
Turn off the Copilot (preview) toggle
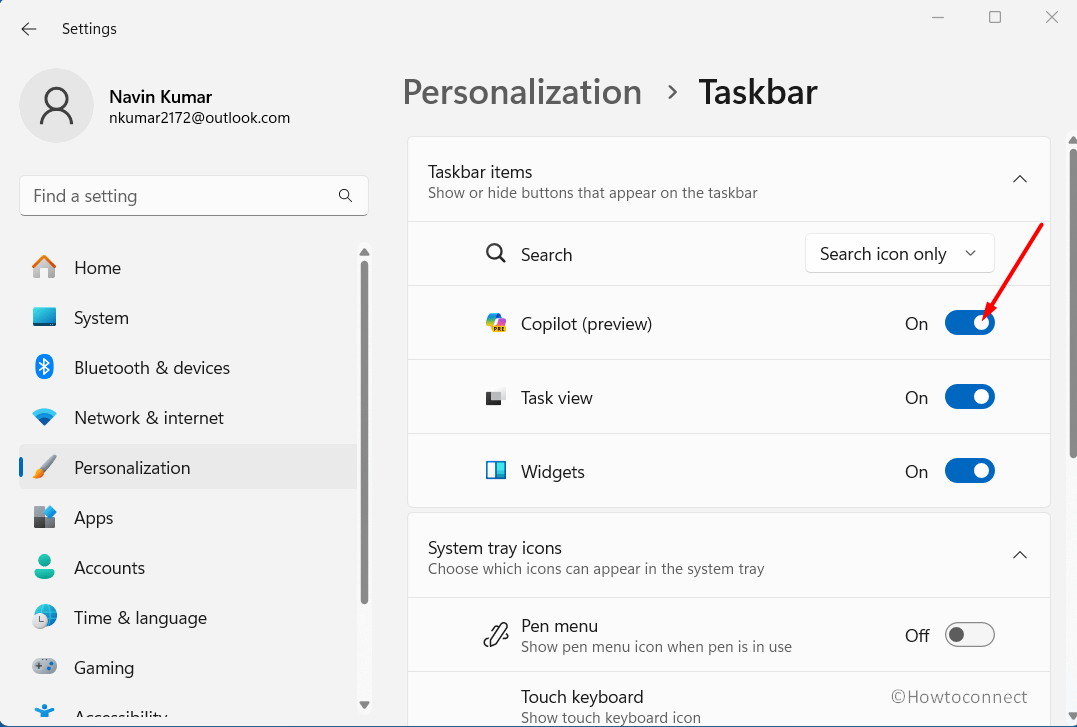[x=969, y=323]
